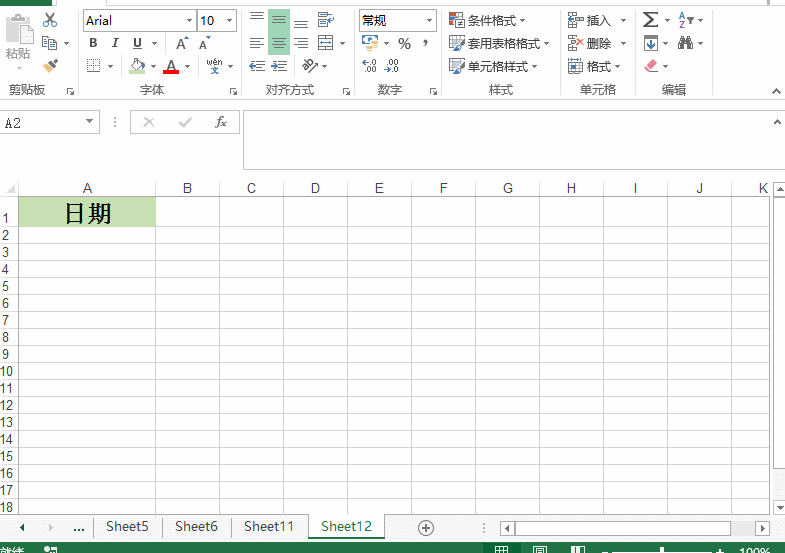Select the Sheet12 tab
Viewport: 785px width, 553px height.
click(346, 526)
